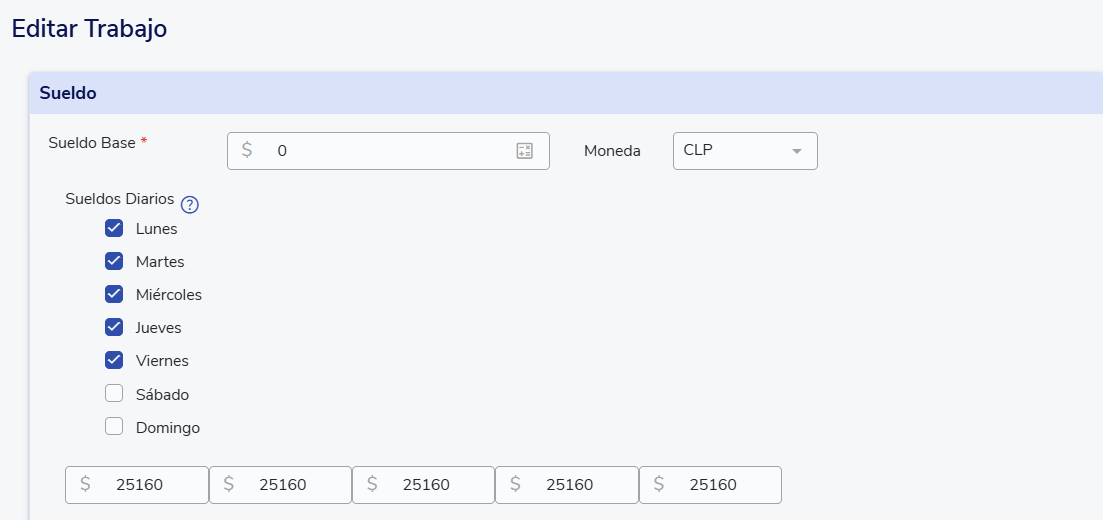
Task: Open calculator icon in Sueldo Base field
Action: pyautogui.click(x=524, y=151)
